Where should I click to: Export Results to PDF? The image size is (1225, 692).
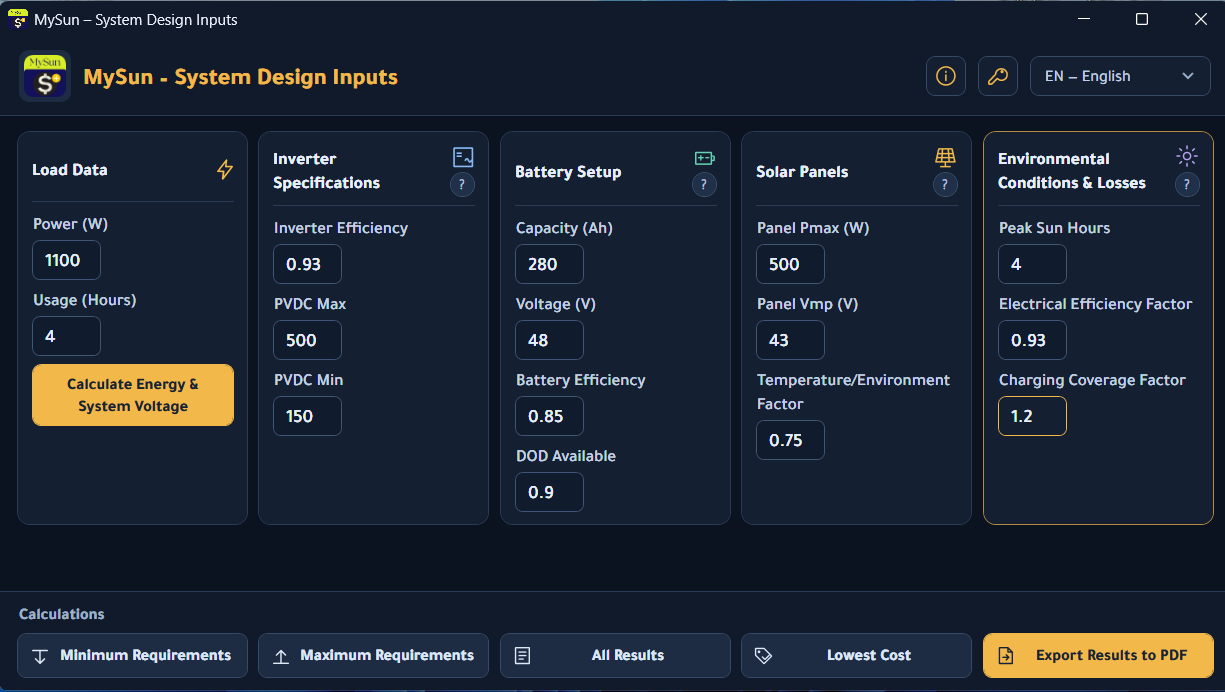point(1099,656)
